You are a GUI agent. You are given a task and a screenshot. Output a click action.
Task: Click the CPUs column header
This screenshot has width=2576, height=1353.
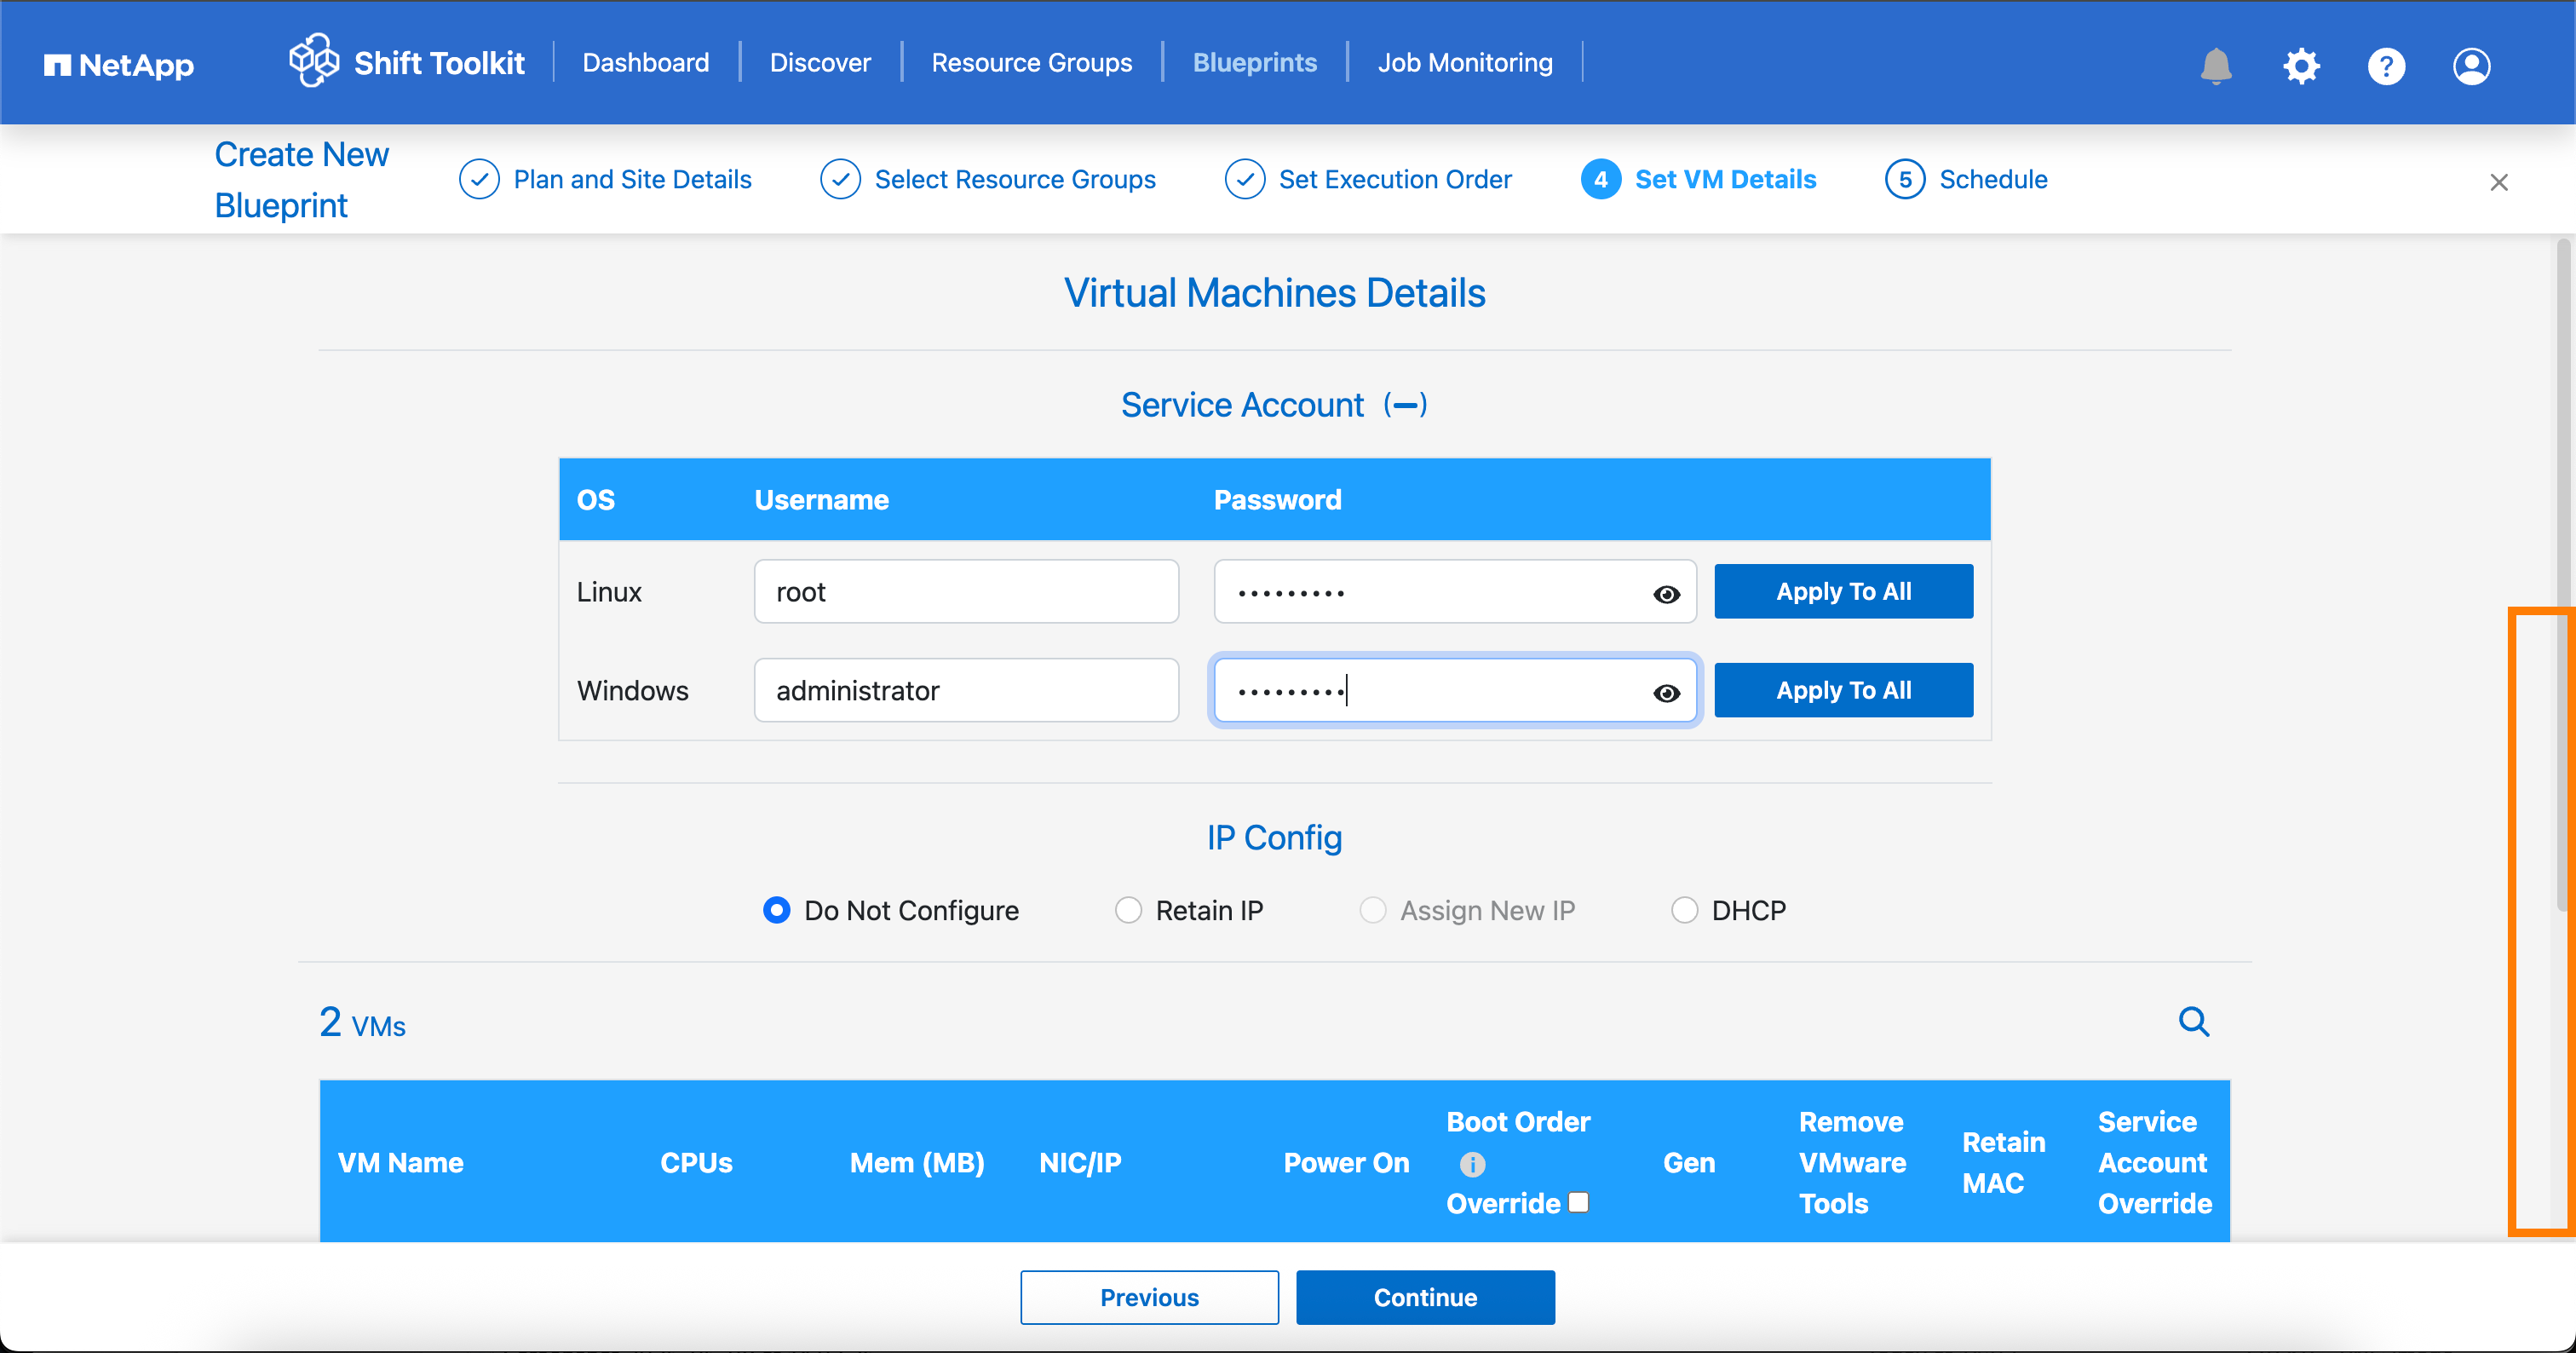click(696, 1163)
